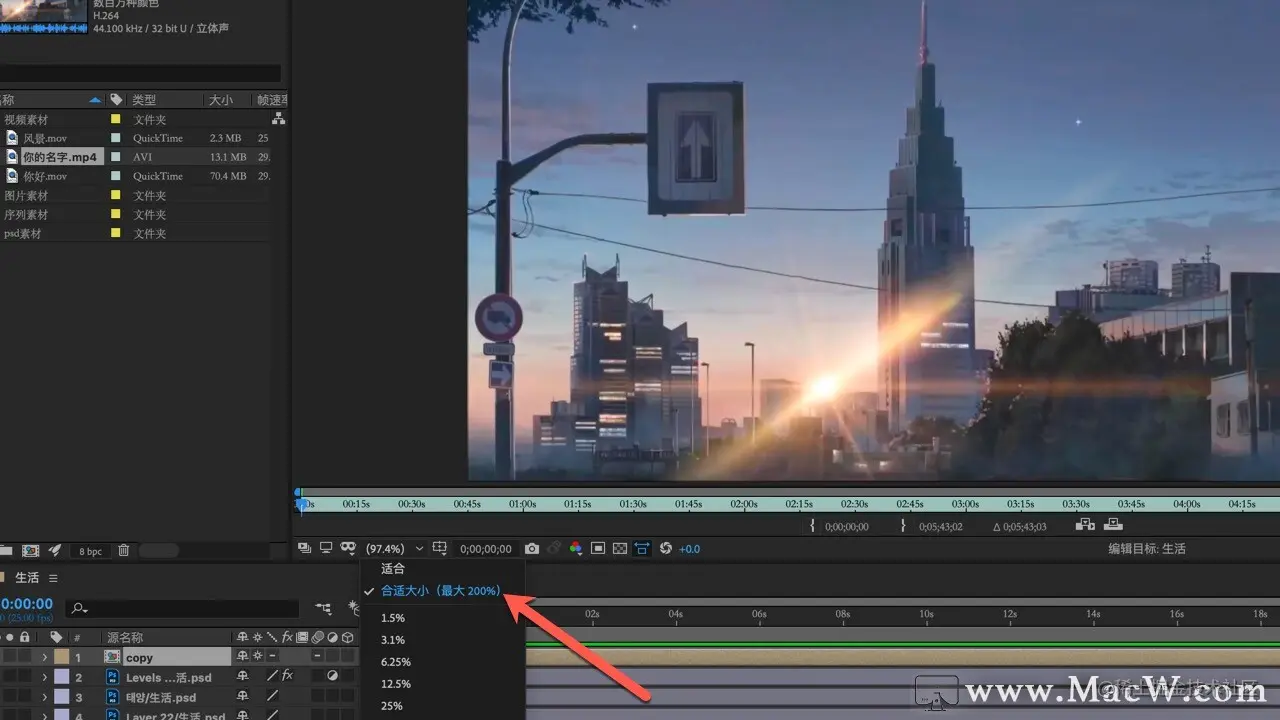
Task: Toggle the transparency grid icon
Action: [x=620, y=549]
